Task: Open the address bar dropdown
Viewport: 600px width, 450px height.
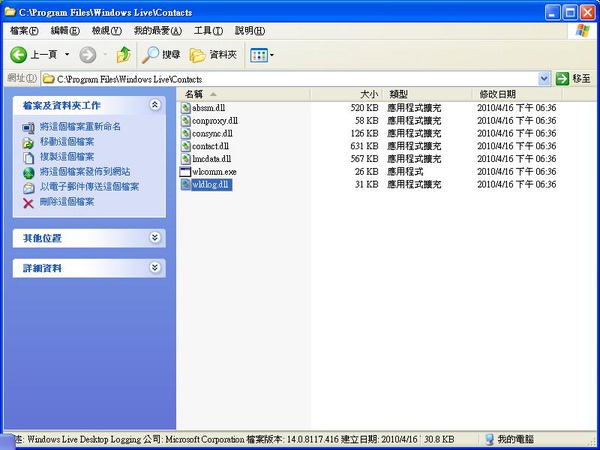Action: 544,79
